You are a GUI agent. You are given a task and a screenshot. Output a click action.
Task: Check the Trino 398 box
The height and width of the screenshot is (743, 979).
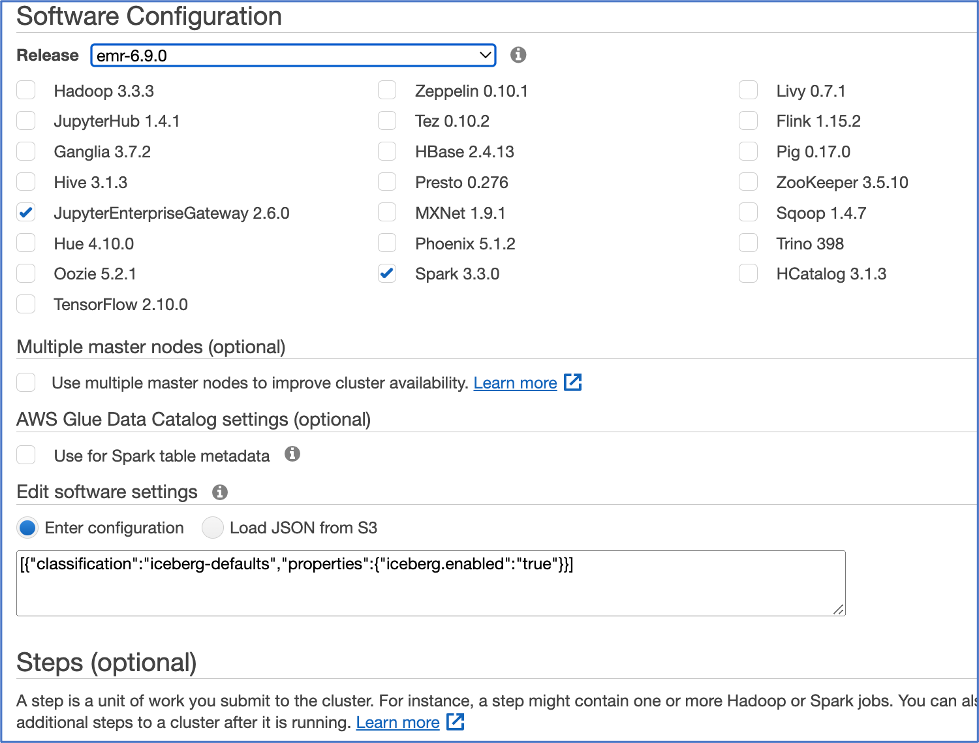click(x=749, y=243)
